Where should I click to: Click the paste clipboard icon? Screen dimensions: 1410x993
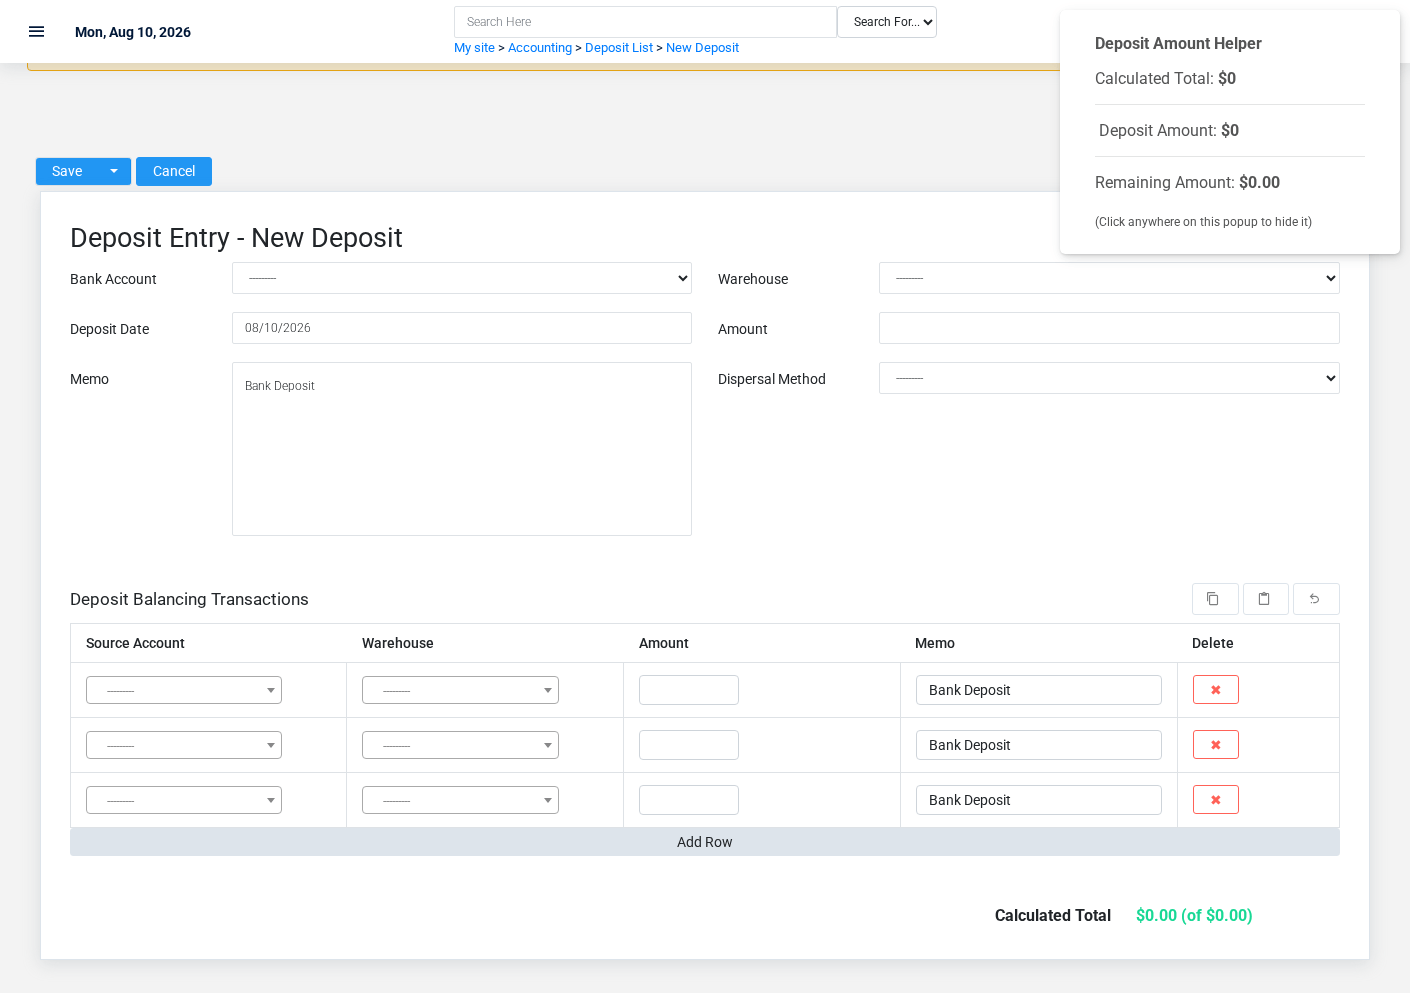1265,599
